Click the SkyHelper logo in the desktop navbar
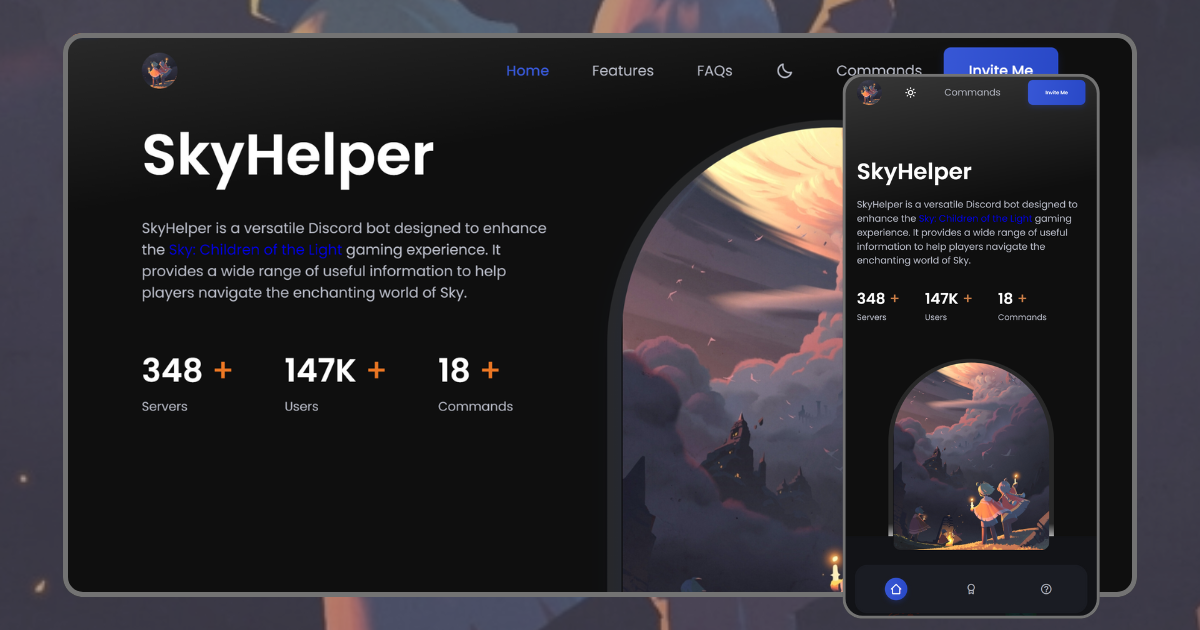 (x=159, y=70)
